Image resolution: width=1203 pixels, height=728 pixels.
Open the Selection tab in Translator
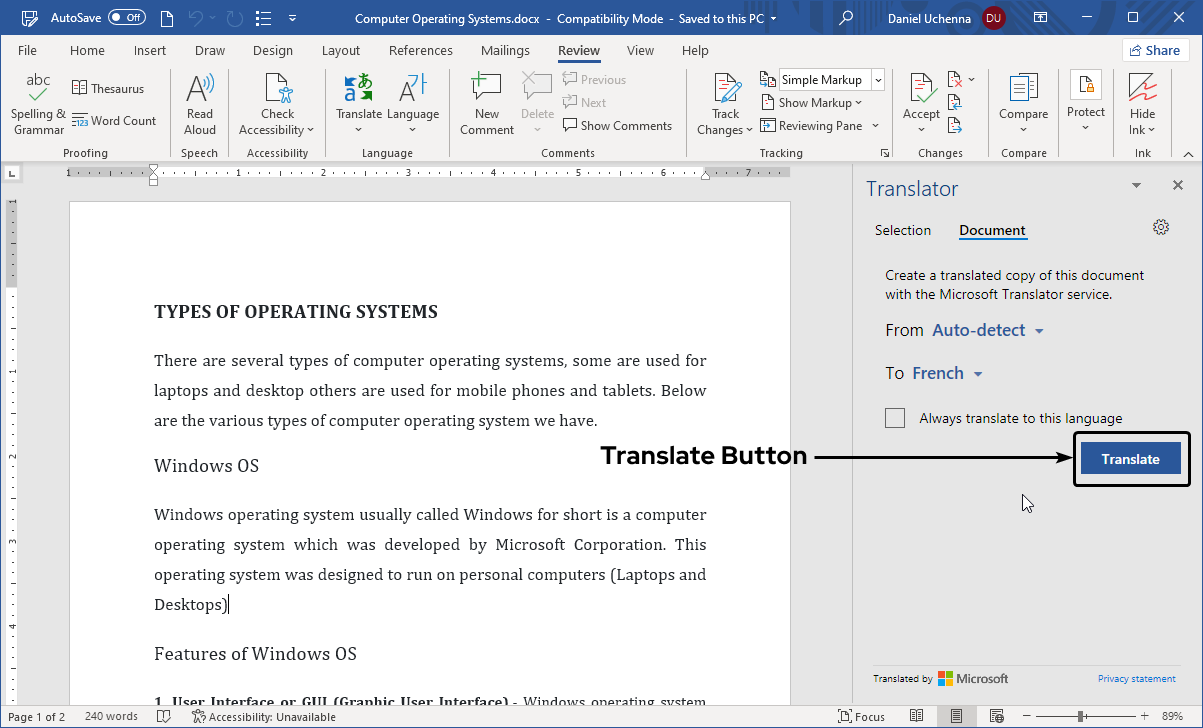(903, 230)
